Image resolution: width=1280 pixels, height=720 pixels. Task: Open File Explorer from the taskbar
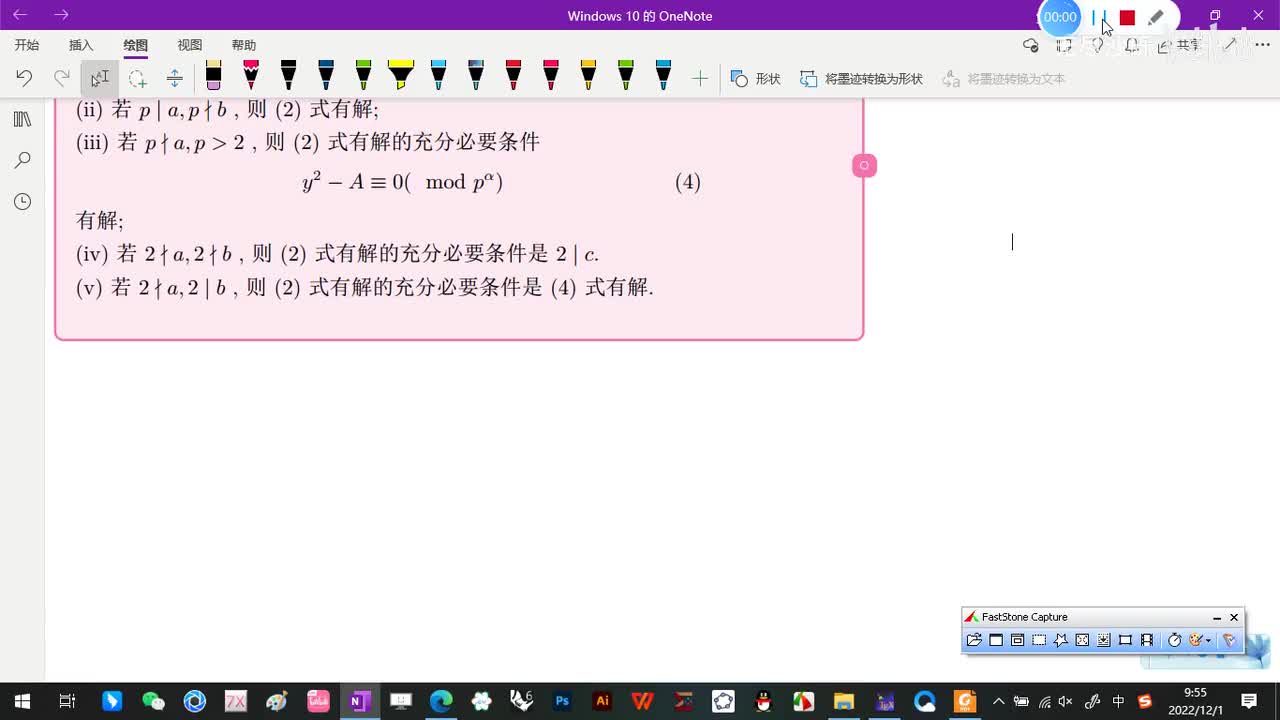(844, 701)
